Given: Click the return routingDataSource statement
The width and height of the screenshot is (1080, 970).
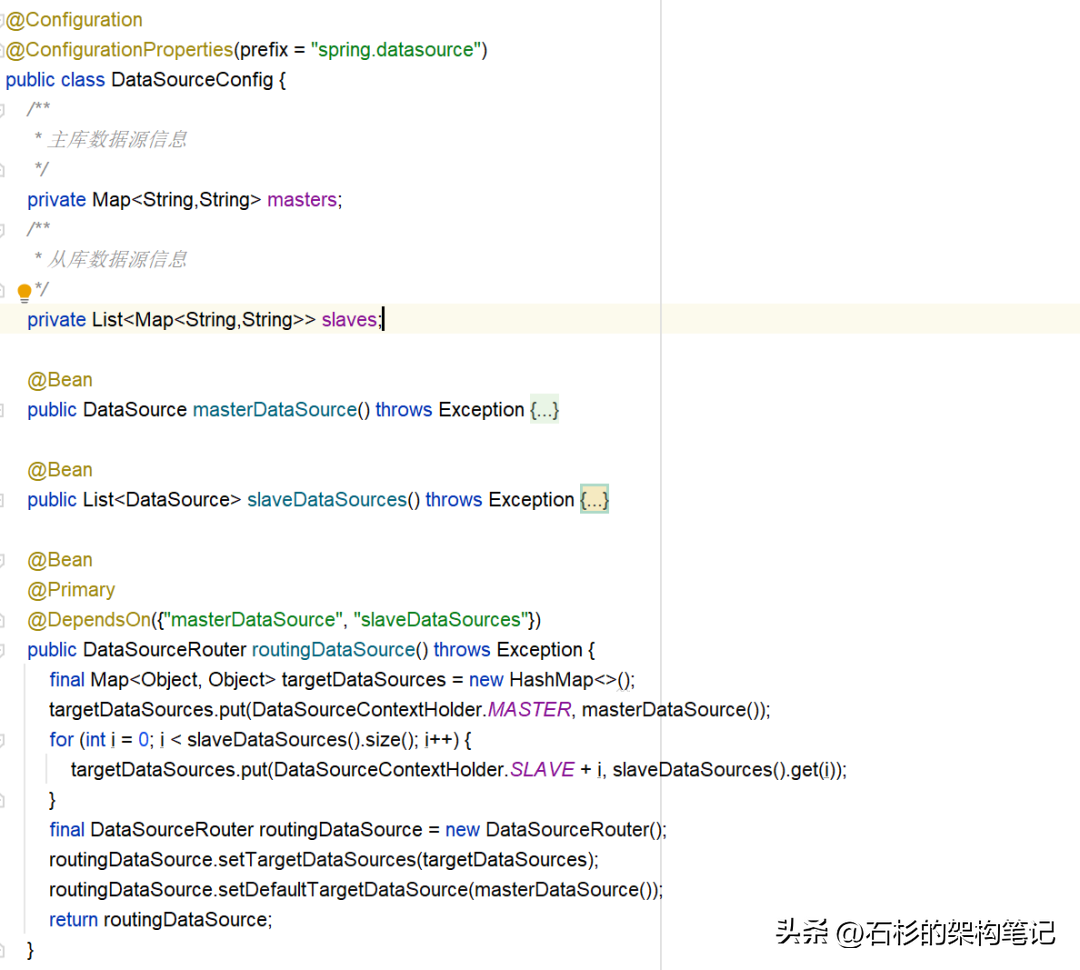Looking at the screenshot, I should (x=160, y=920).
